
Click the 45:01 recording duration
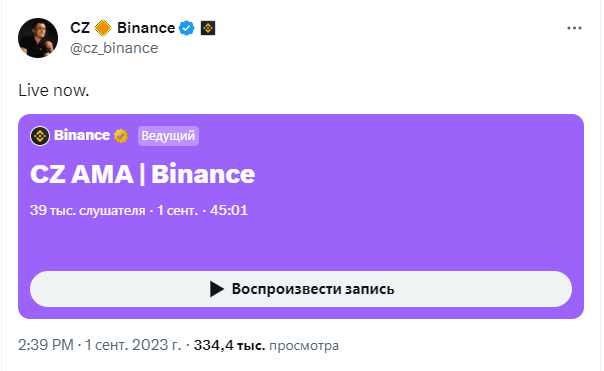click(229, 210)
